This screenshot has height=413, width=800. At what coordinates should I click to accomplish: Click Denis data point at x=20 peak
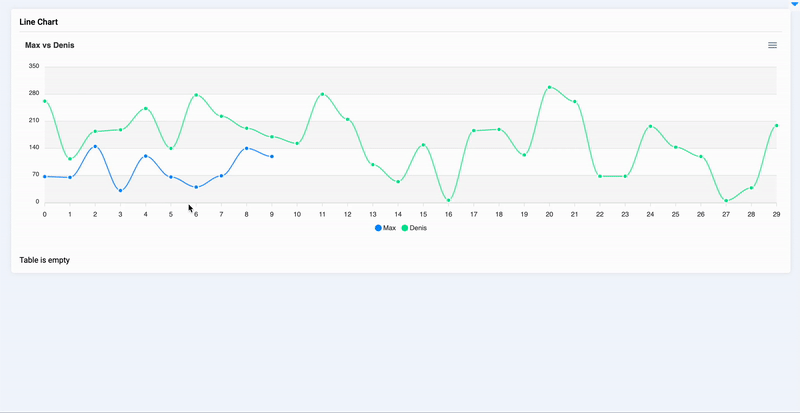(549, 88)
